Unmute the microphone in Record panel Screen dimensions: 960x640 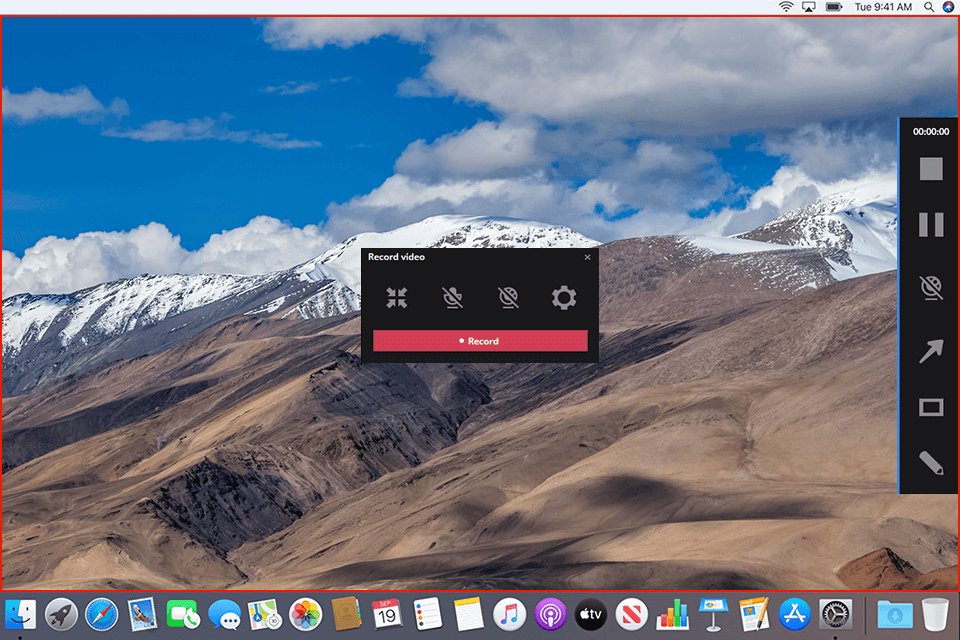coord(452,297)
